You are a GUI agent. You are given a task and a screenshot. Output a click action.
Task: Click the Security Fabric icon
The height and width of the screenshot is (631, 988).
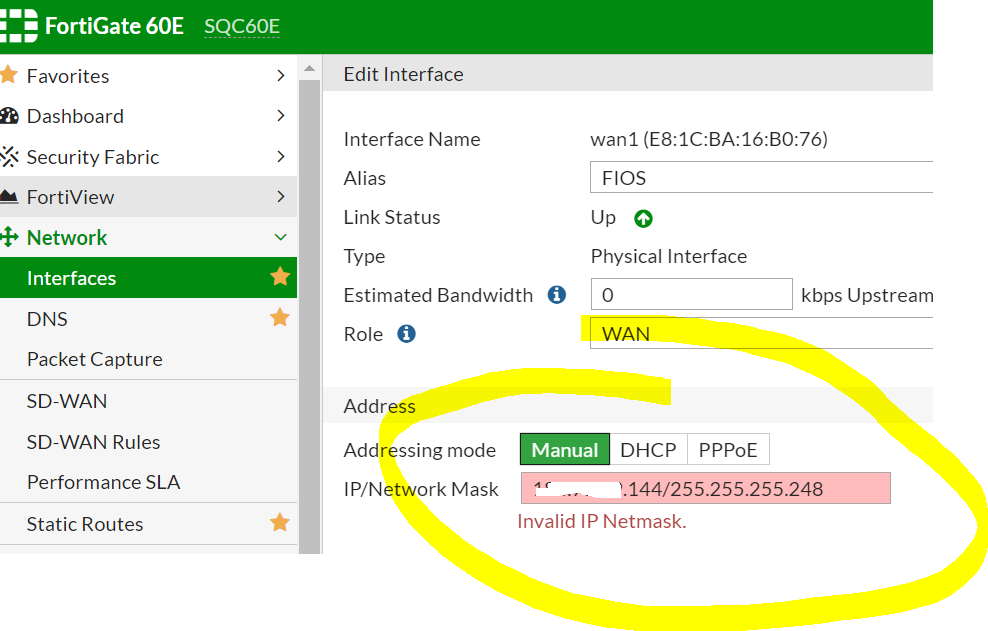9,157
